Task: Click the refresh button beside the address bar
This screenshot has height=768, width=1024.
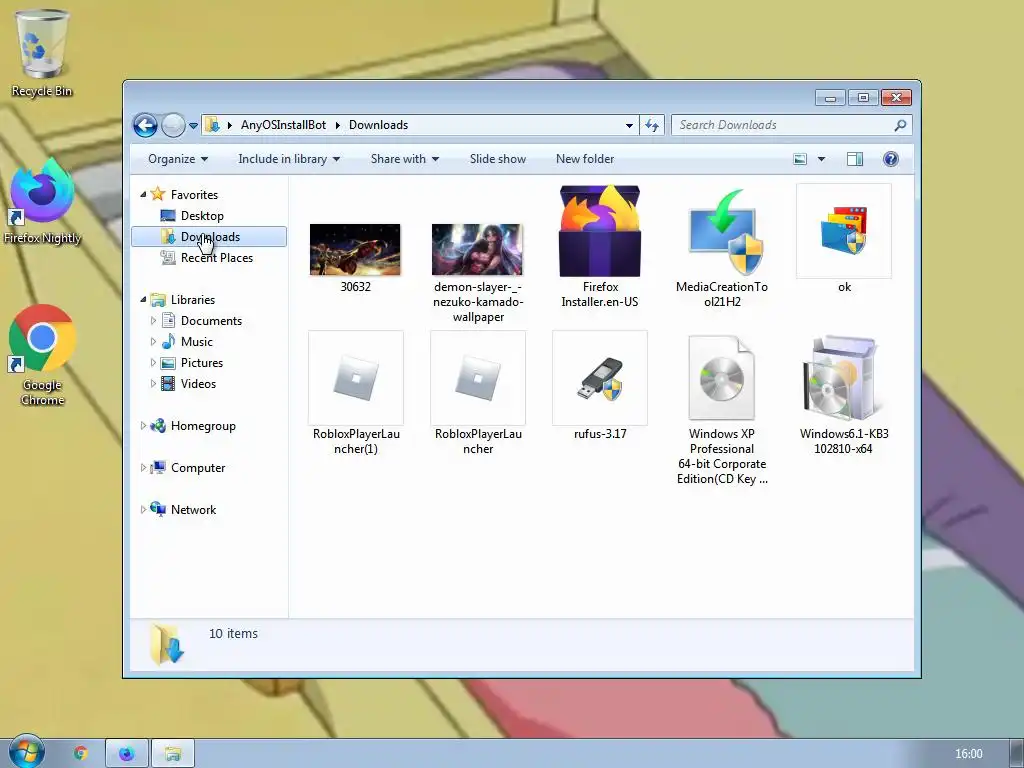Action: pos(652,125)
